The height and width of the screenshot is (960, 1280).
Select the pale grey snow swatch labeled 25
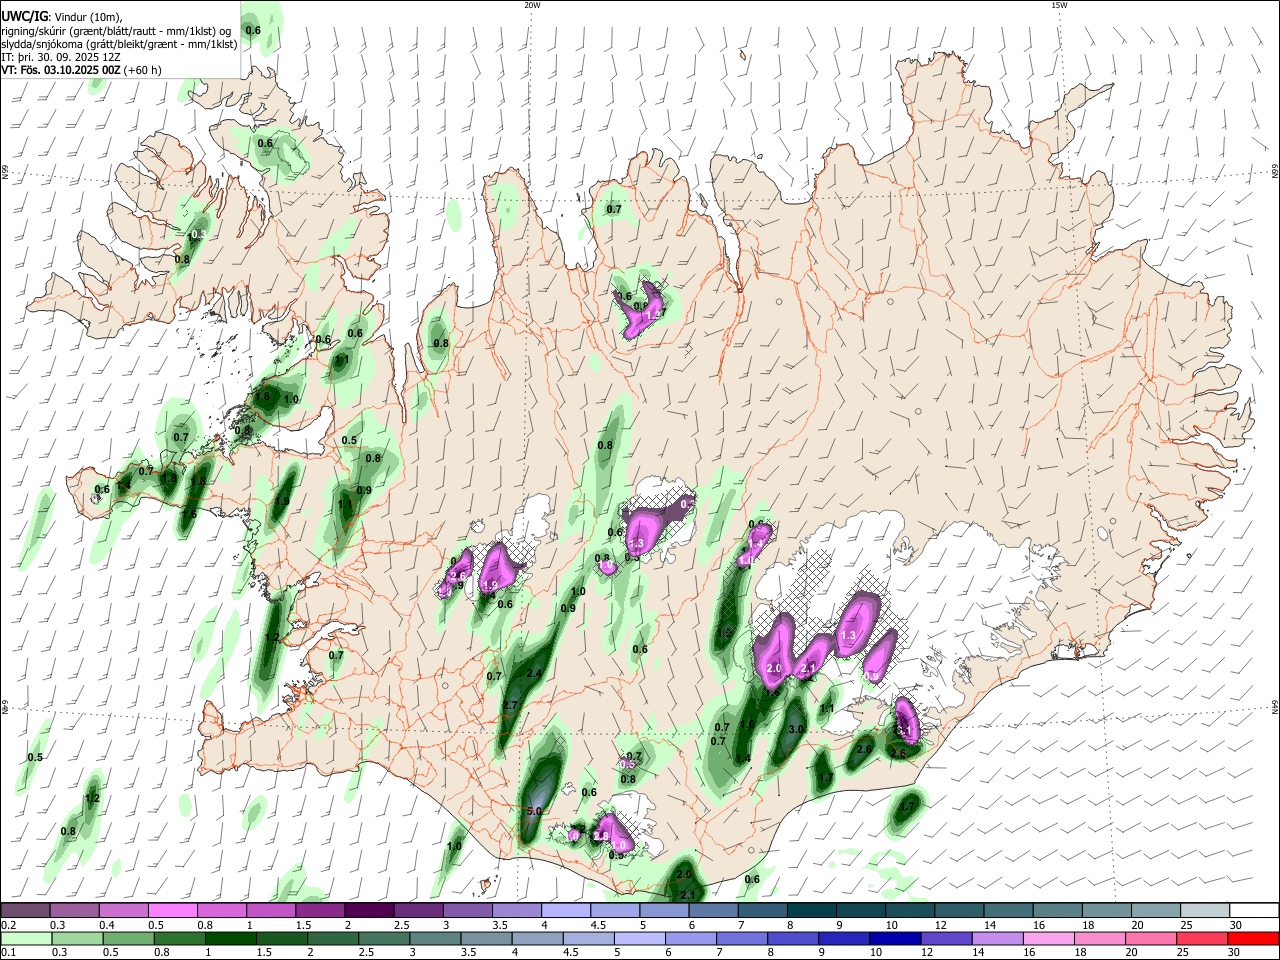tap(1205, 911)
